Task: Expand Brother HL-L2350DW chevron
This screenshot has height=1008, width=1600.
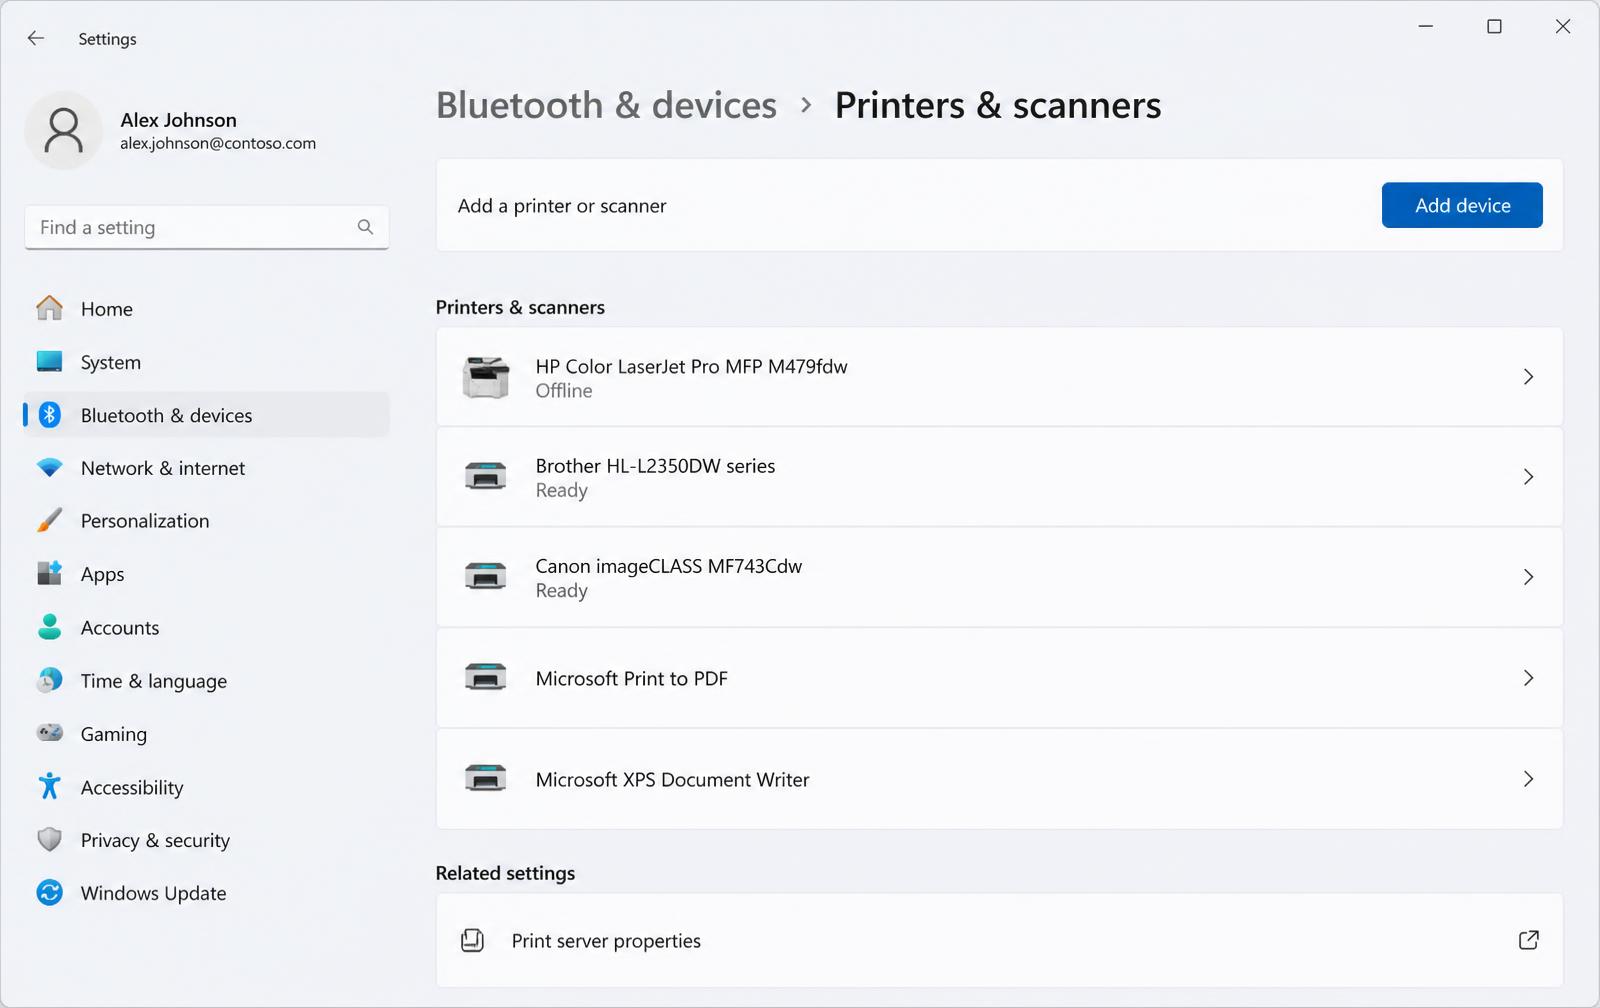Action: (x=1528, y=477)
